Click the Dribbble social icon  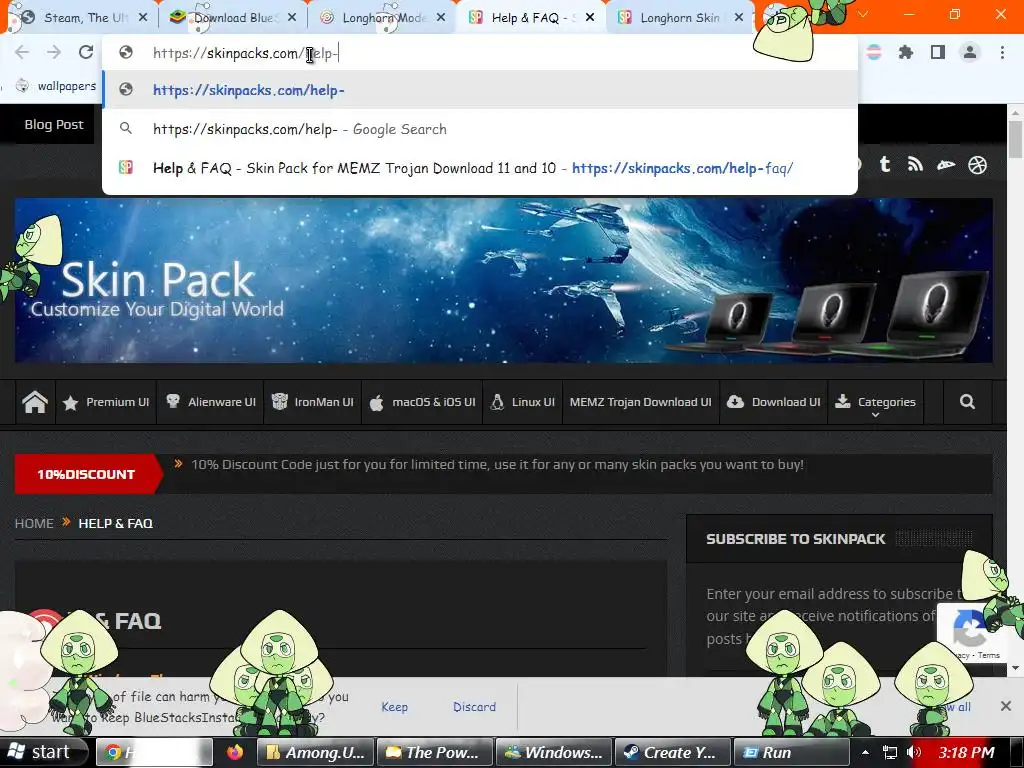pos(977,165)
